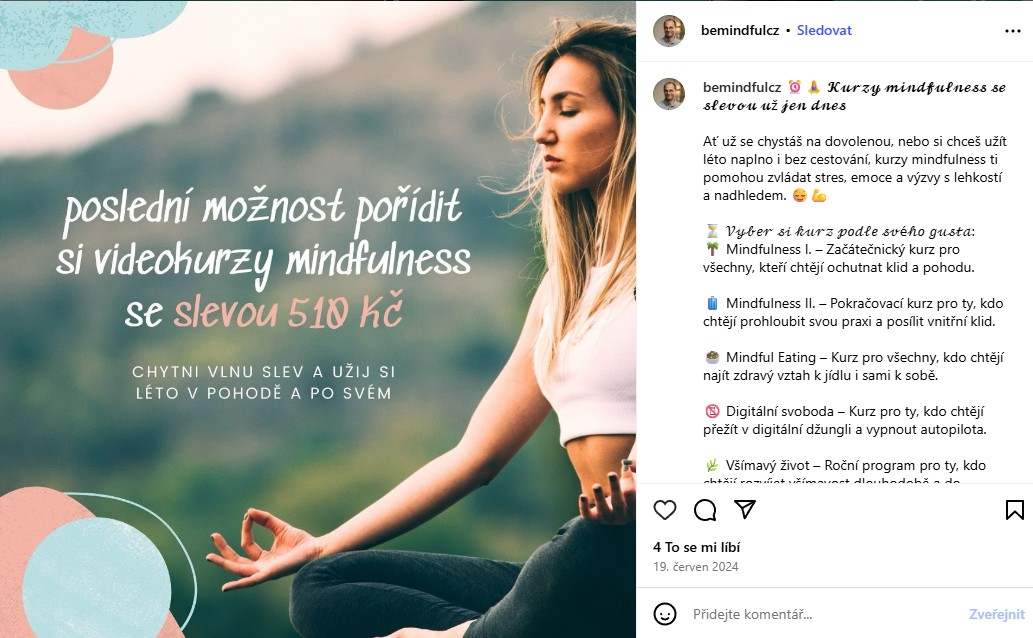Click the Digitální svoboda caption line

tap(845, 420)
